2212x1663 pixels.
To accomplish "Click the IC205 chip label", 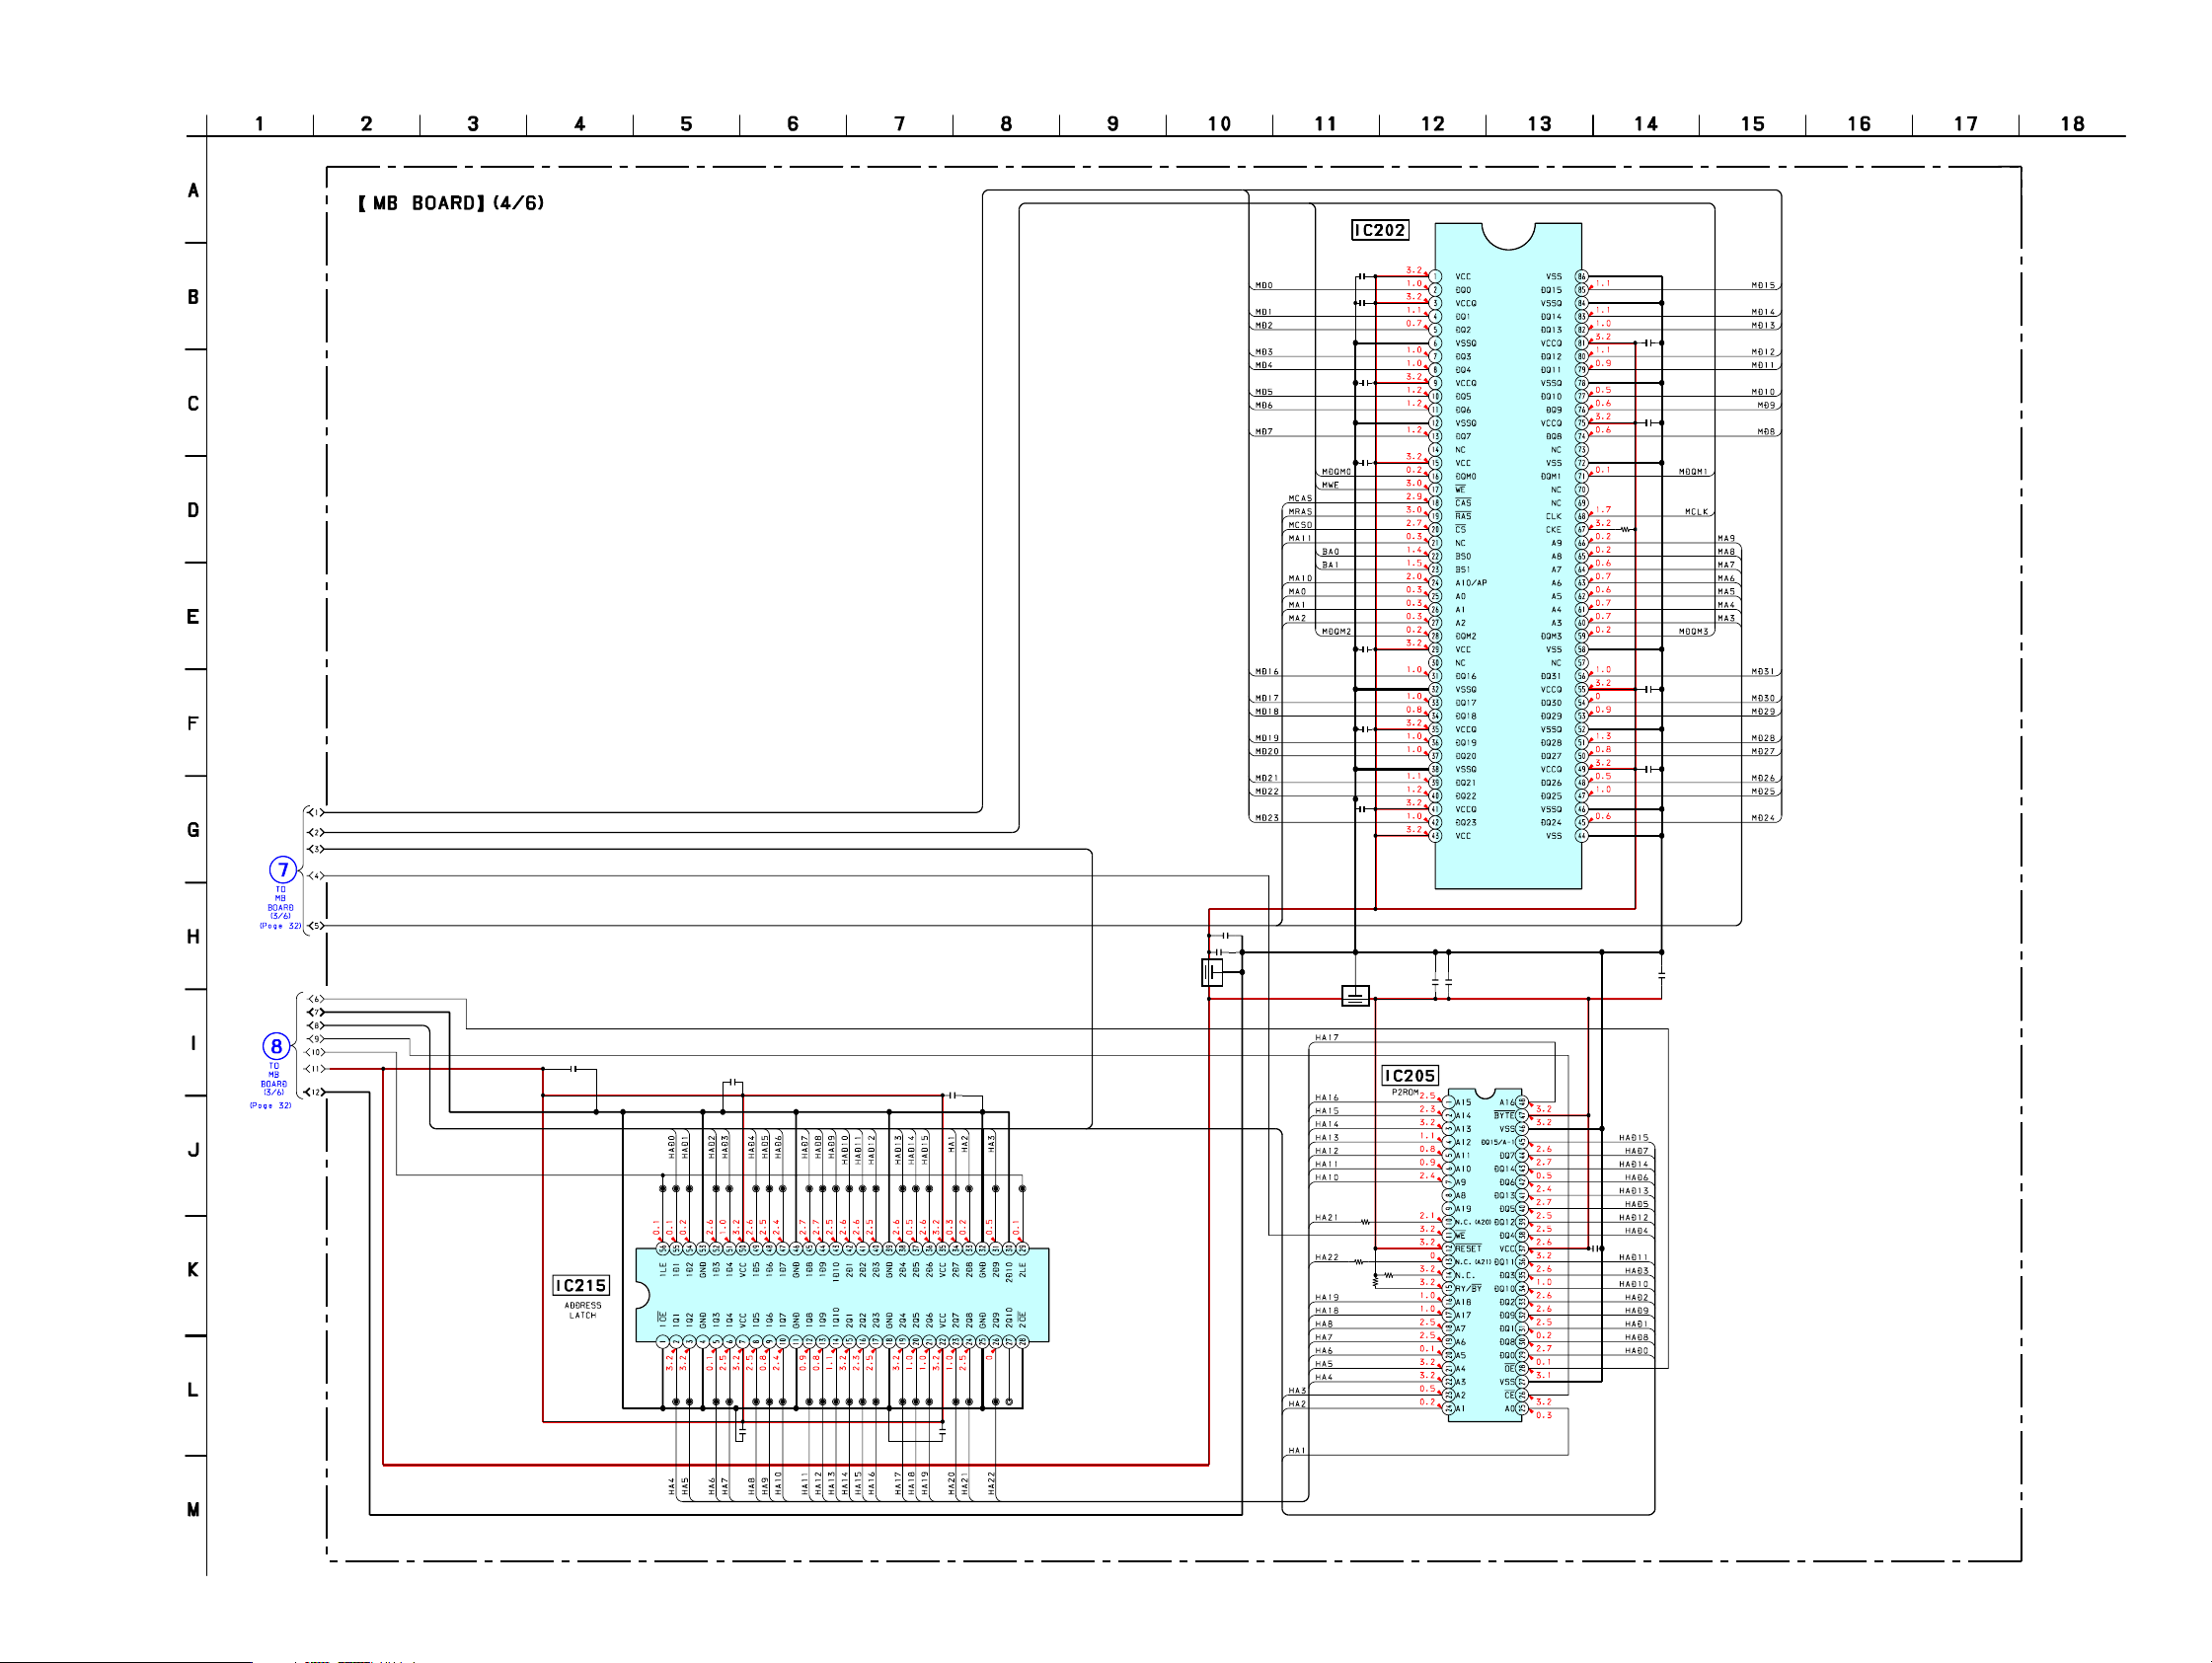I will [x=1409, y=1075].
